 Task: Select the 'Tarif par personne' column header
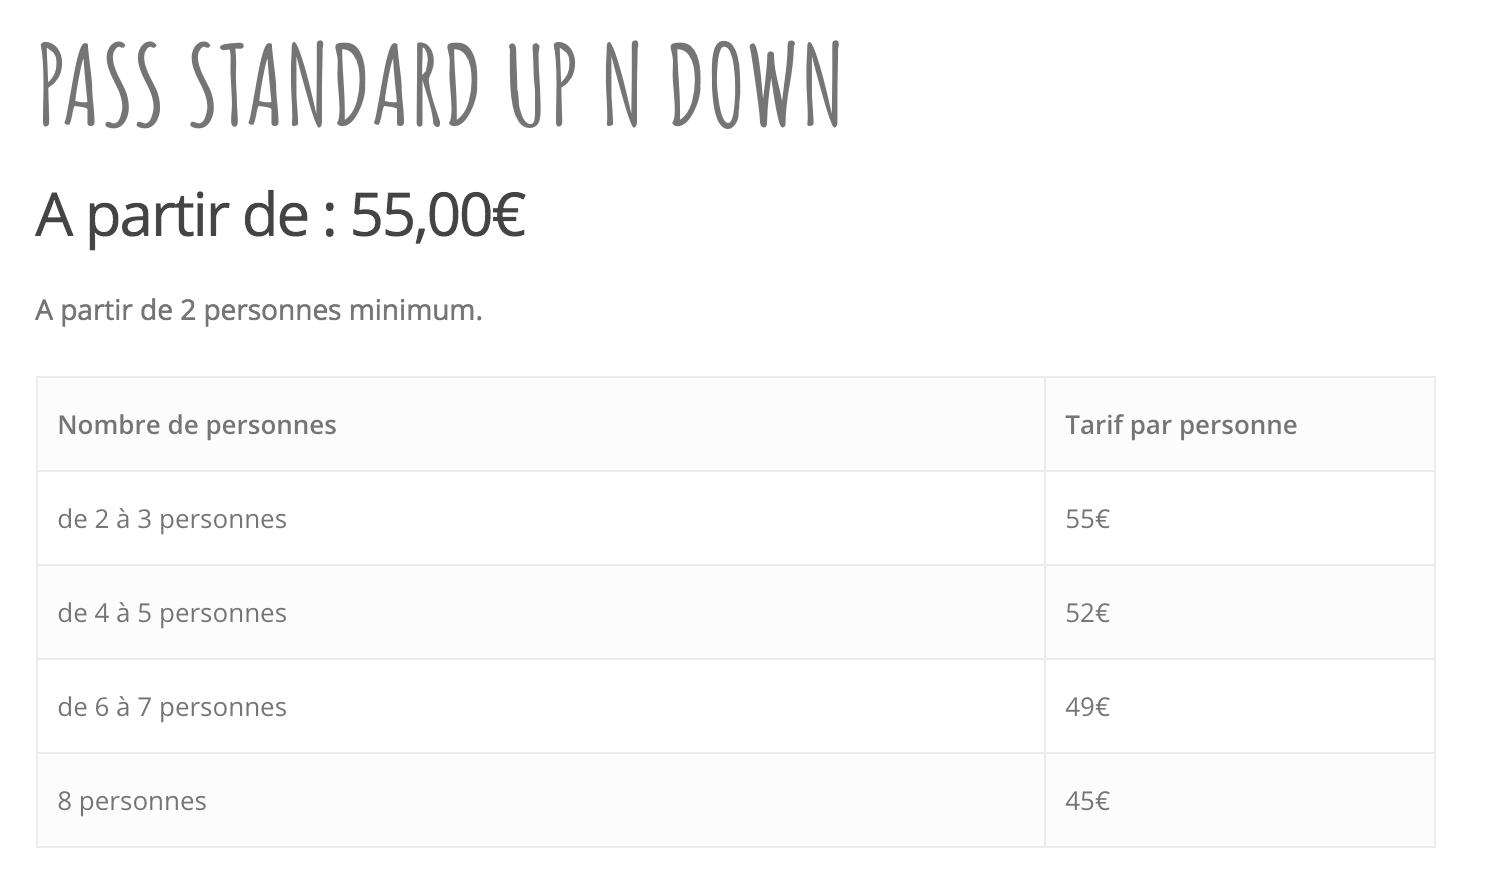pos(1240,425)
